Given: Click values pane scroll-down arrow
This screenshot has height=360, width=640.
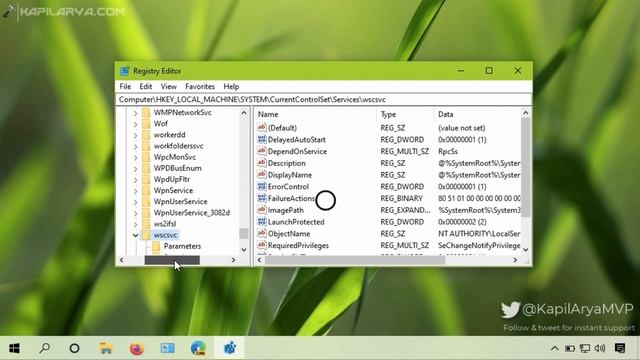Looking at the screenshot, I should [525, 249].
